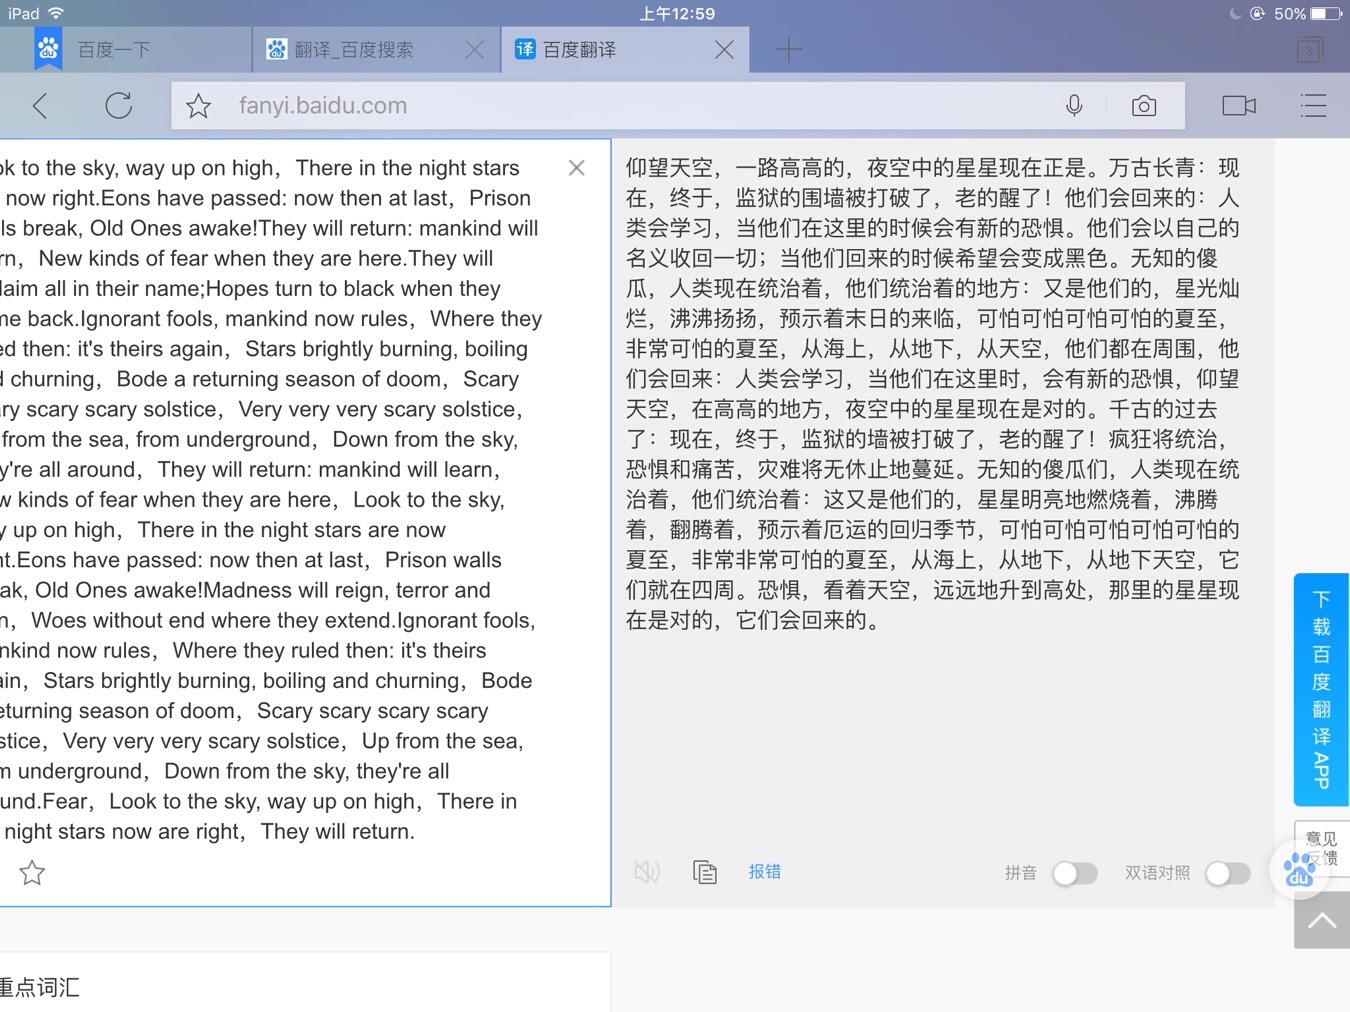
Task: Favorite this translation with star icon
Action: pos(32,873)
